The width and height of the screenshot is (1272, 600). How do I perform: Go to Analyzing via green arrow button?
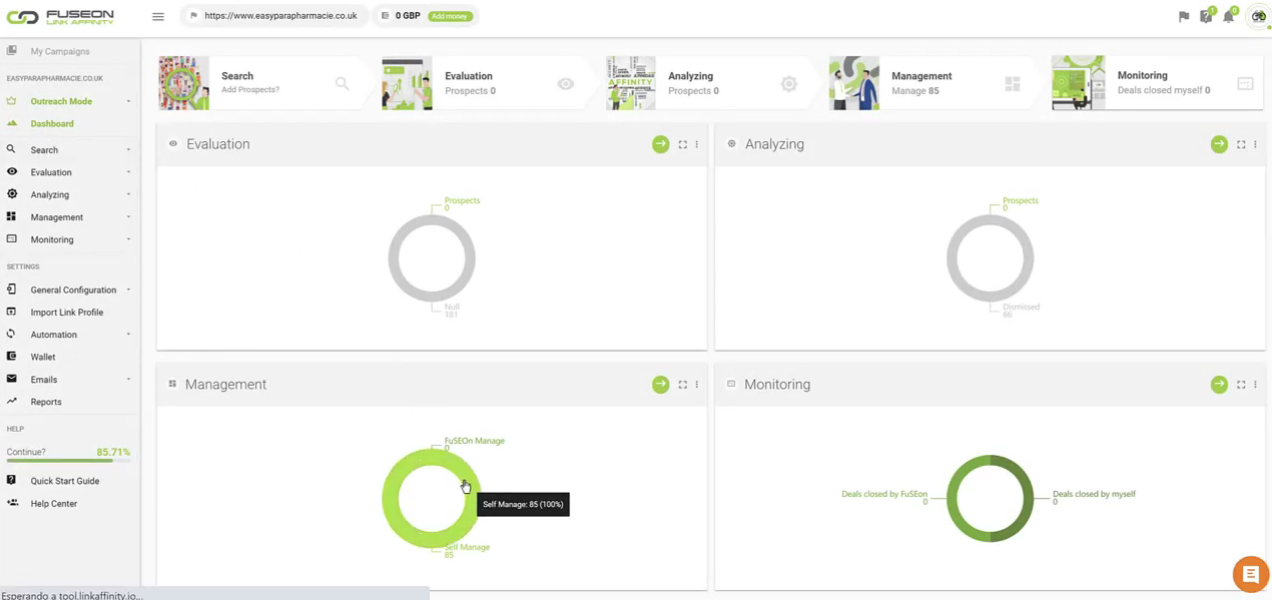click(1218, 144)
